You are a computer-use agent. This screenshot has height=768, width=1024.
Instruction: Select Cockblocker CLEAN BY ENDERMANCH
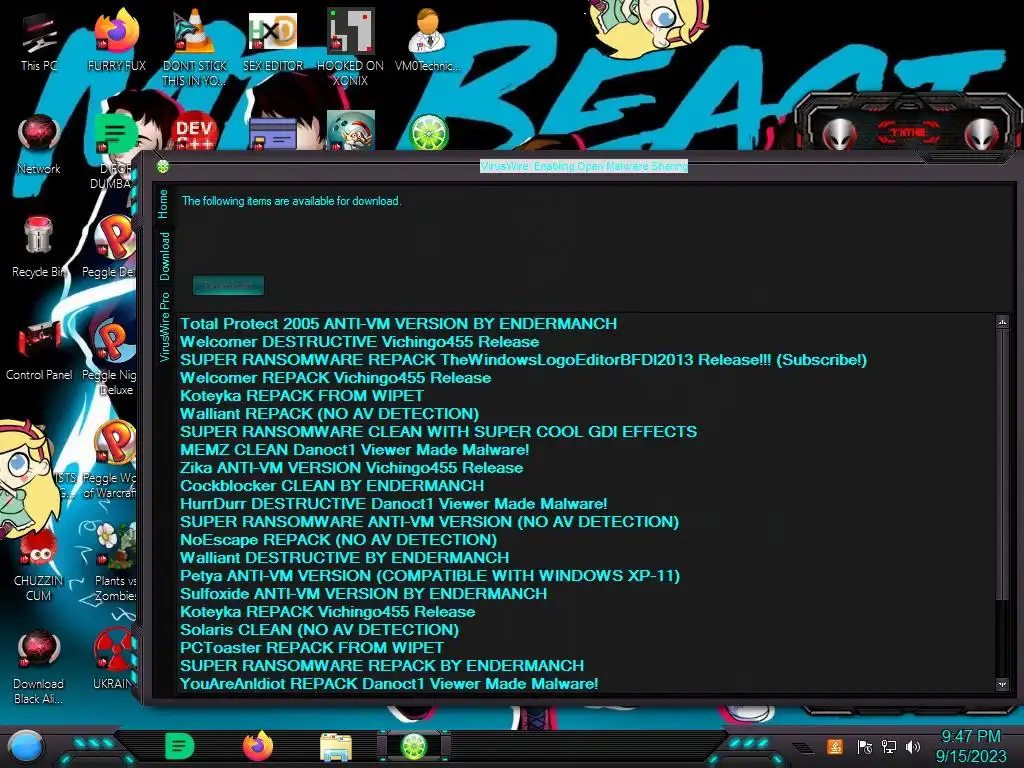click(x=332, y=486)
